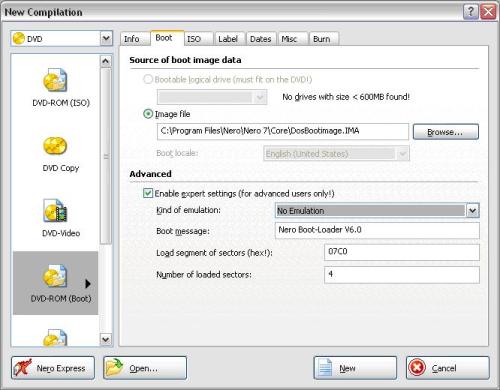This screenshot has width=500, height=390.
Task: Click the Cancel button
Action: point(448,368)
